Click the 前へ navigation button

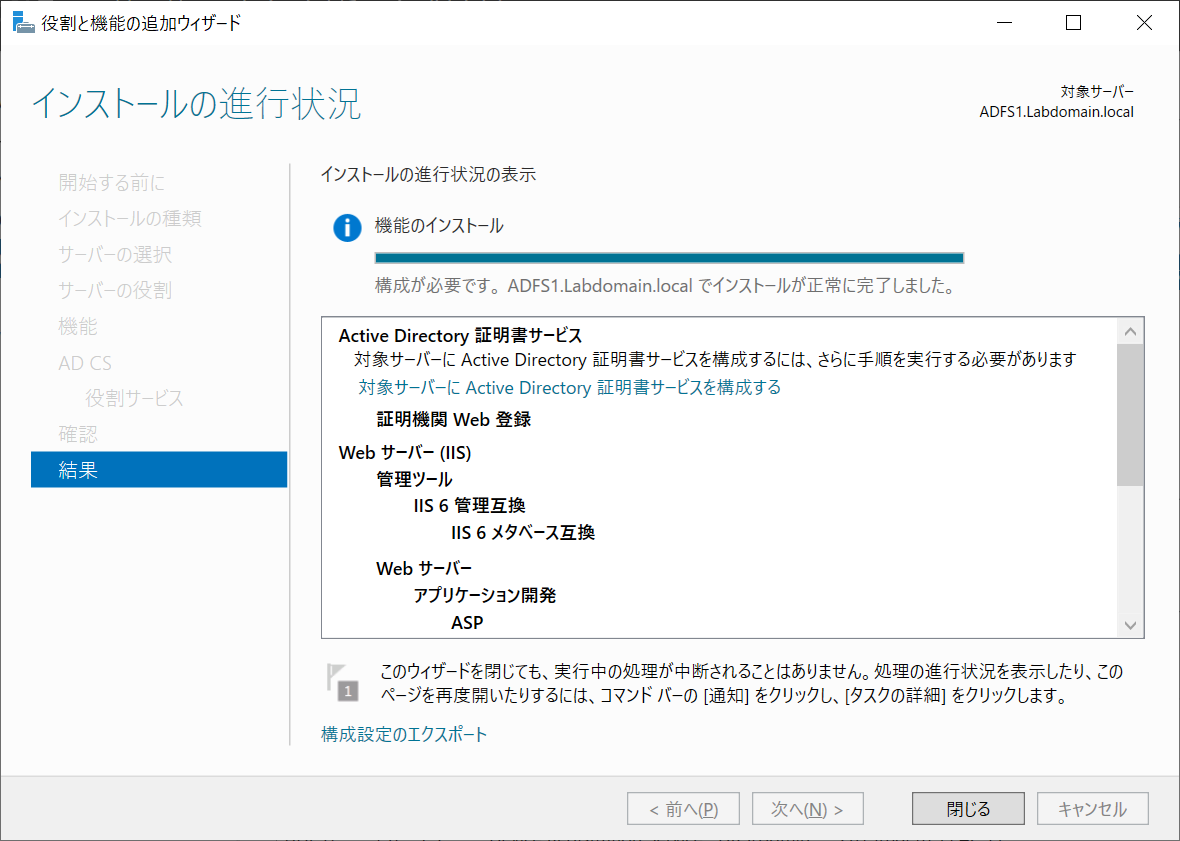683,808
